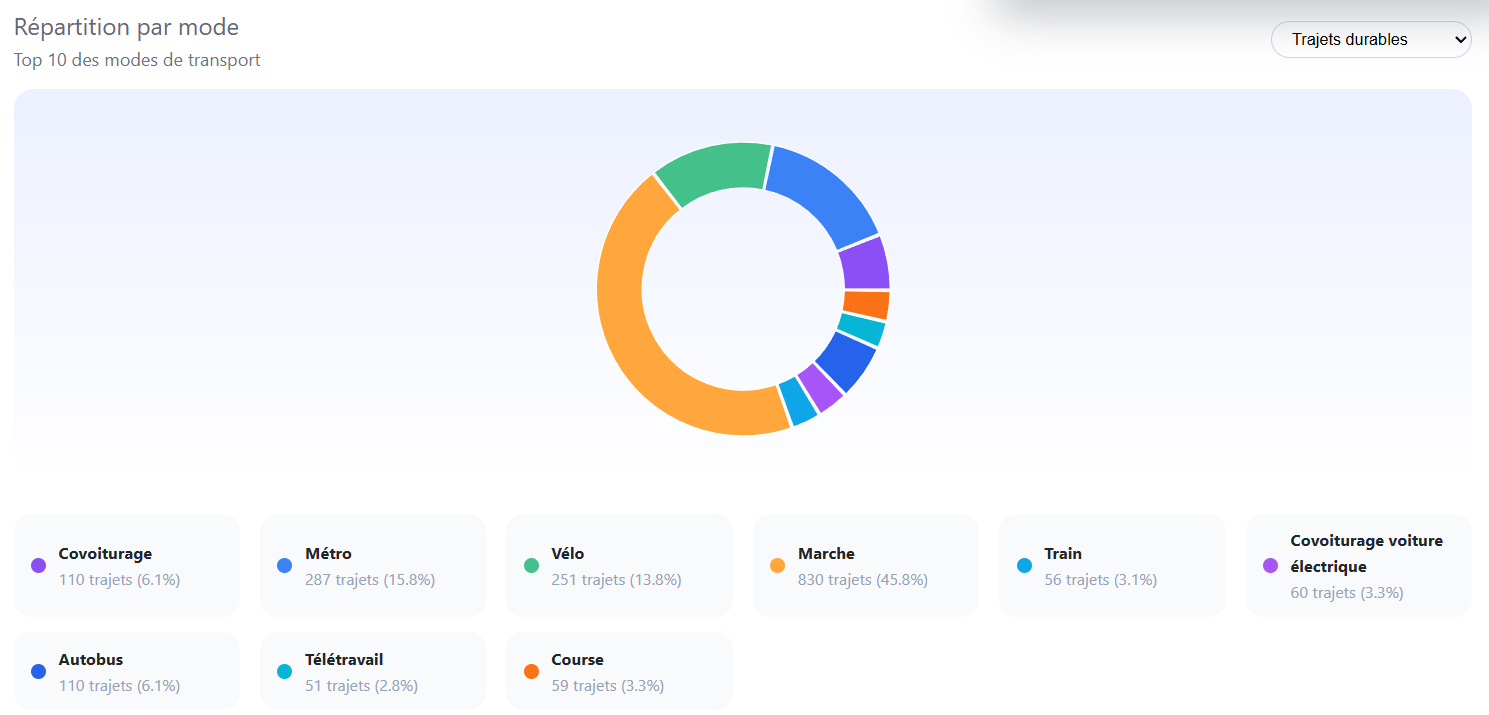This screenshot has height=715, width=1489.
Task: Click the orange dot beside Marche
Action: coord(778,566)
